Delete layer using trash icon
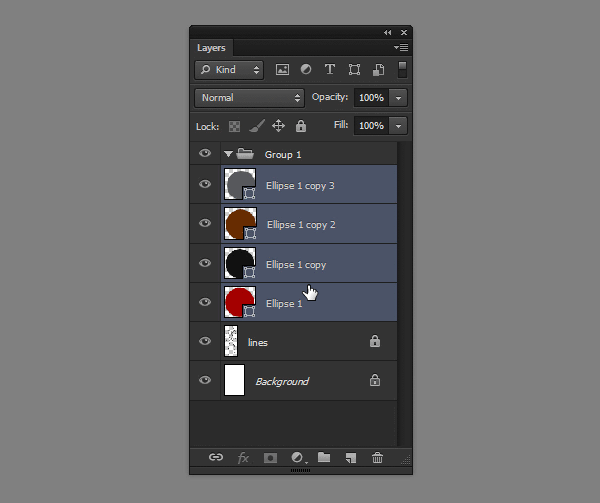 pyautogui.click(x=377, y=457)
